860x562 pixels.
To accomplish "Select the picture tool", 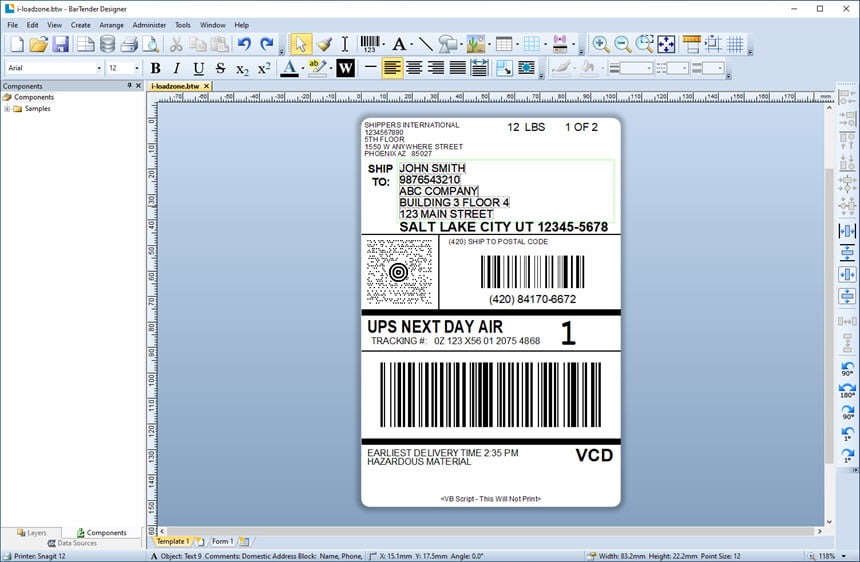I will pyautogui.click(x=476, y=44).
